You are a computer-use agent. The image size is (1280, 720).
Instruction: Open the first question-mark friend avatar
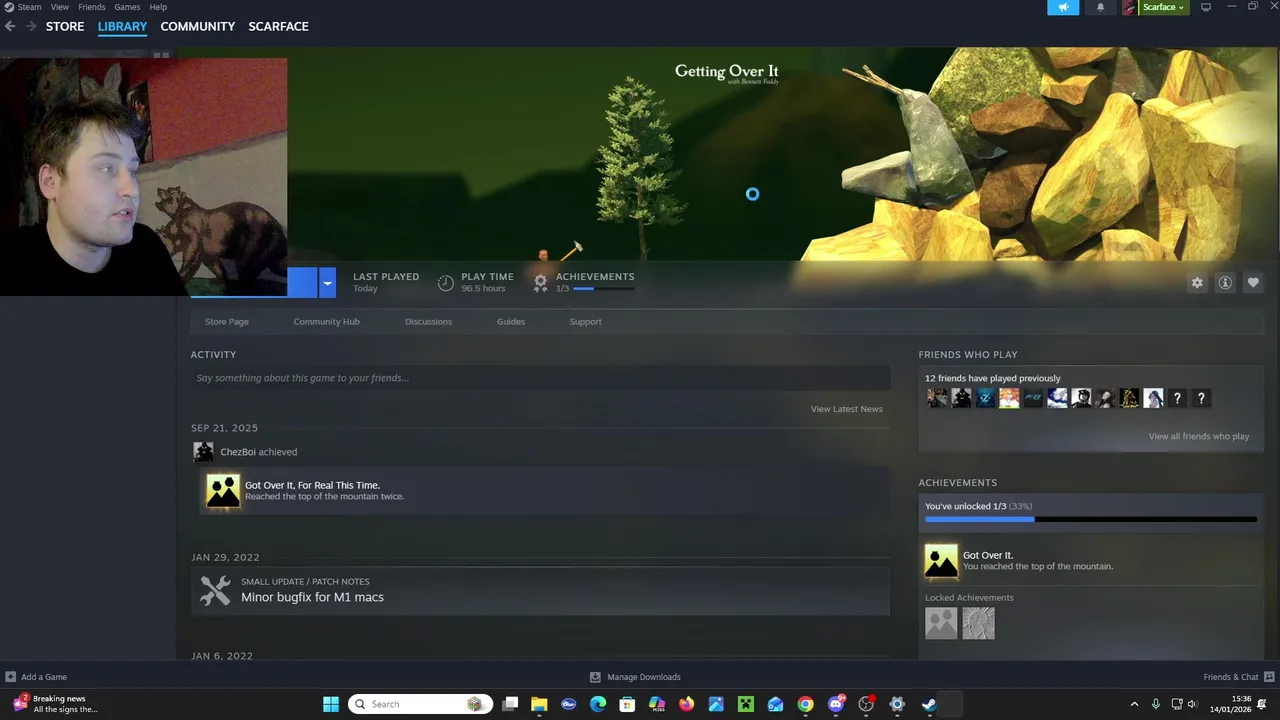(x=1177, y=398)
